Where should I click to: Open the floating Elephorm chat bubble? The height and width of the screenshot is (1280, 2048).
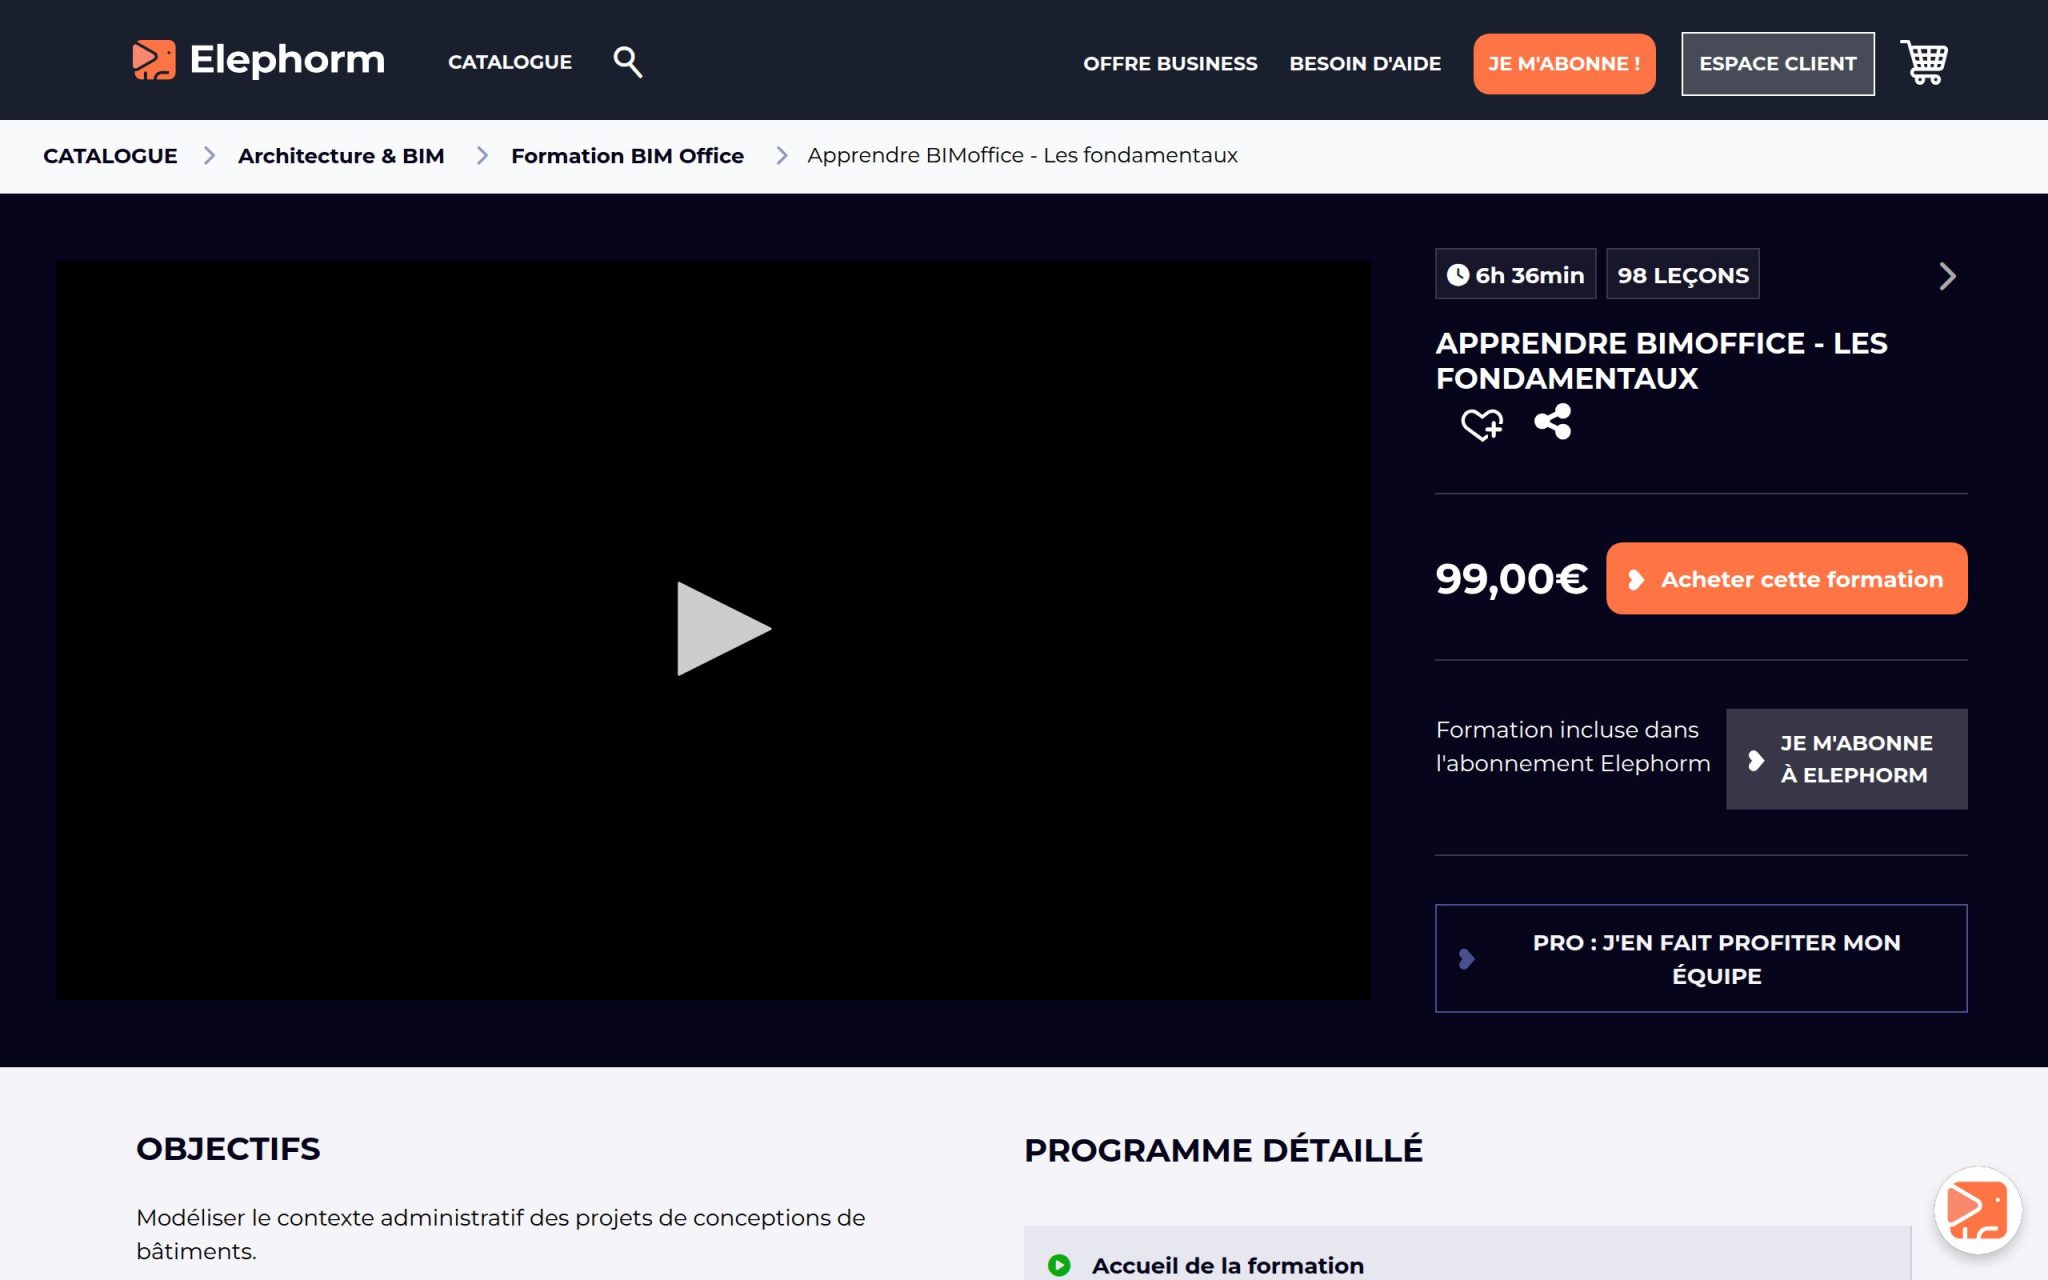[1977, 1210]
